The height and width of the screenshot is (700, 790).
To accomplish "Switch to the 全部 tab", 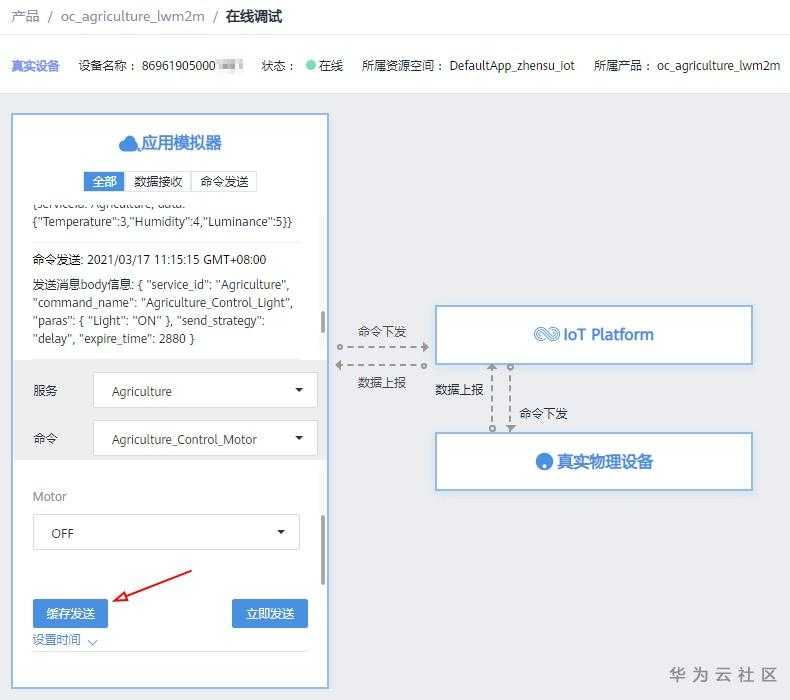I will pos(104,181).
